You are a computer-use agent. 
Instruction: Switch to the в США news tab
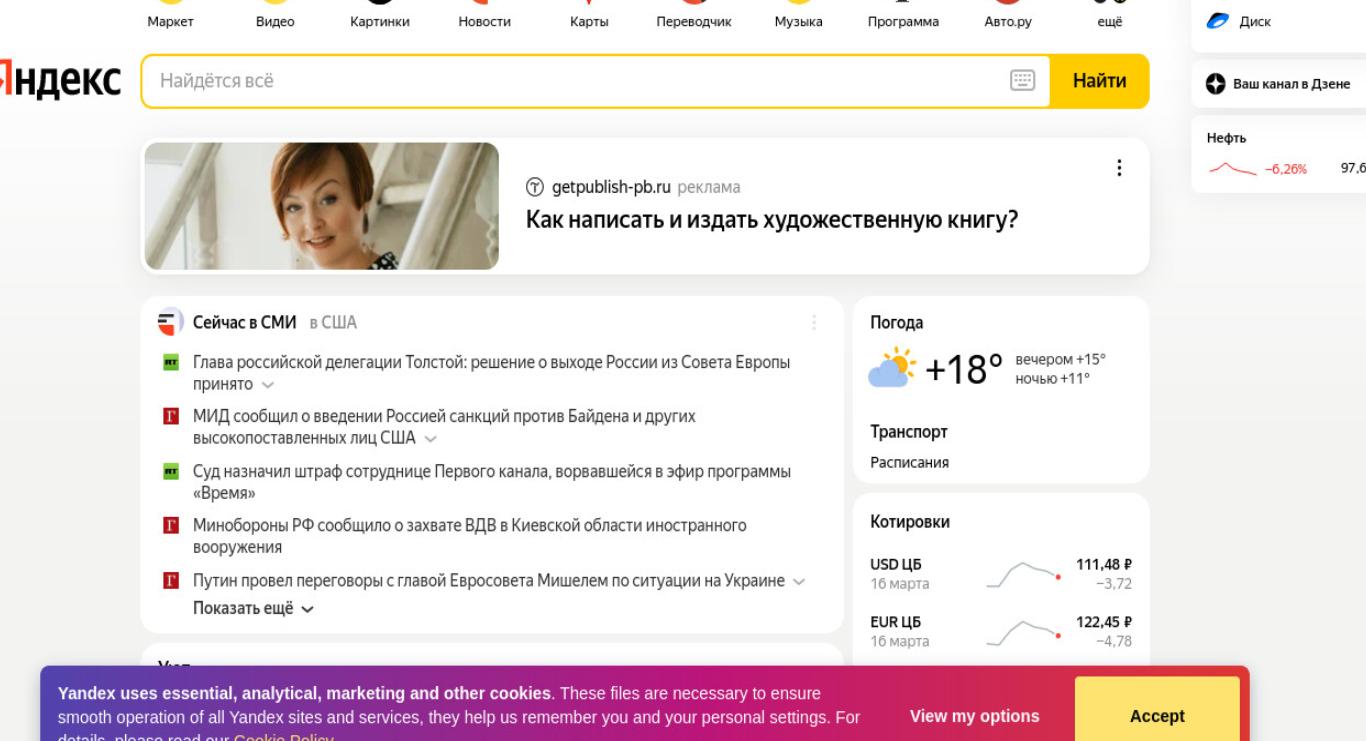pyautogui.click(x=333, y=322)
